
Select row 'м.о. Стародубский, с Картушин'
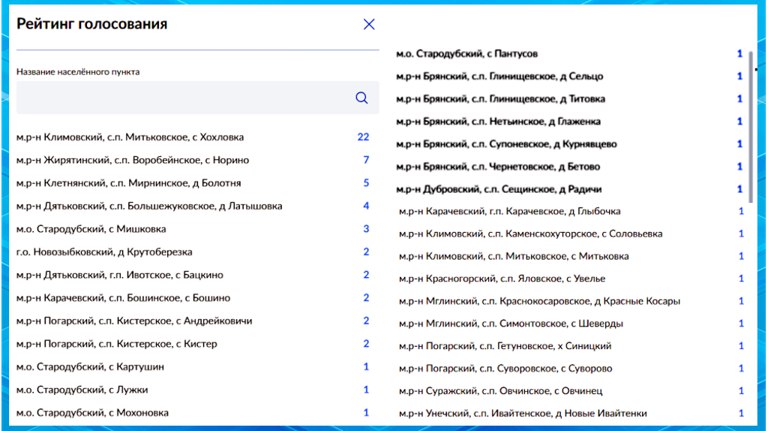tap(192, 367)
